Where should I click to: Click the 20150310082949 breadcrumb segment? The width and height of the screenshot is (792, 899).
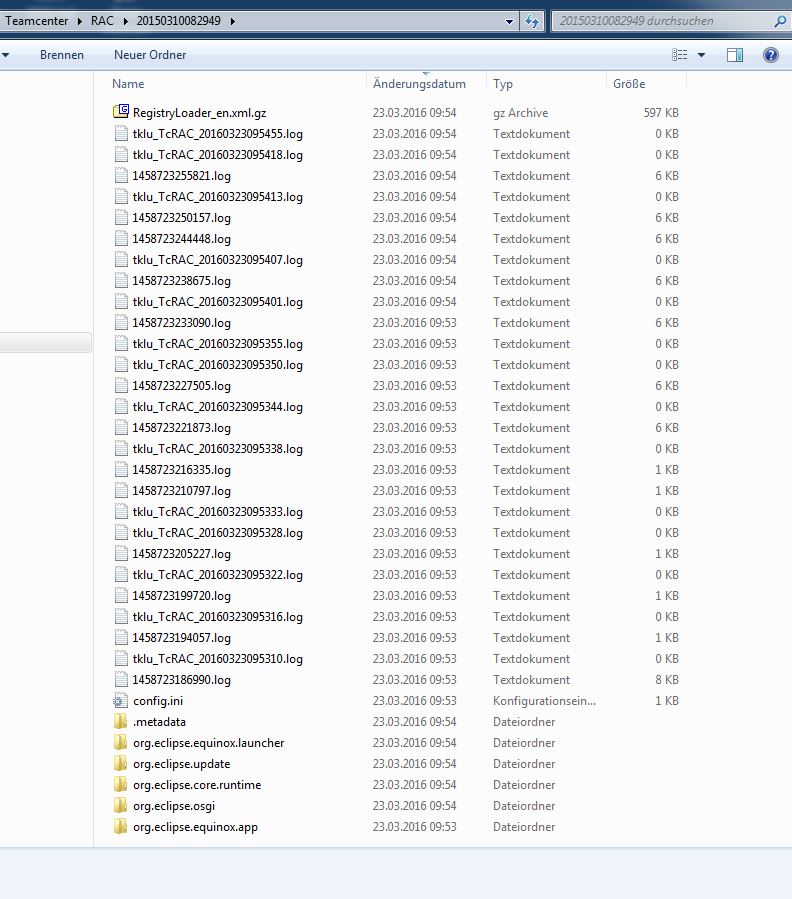[x=178, y=21]
